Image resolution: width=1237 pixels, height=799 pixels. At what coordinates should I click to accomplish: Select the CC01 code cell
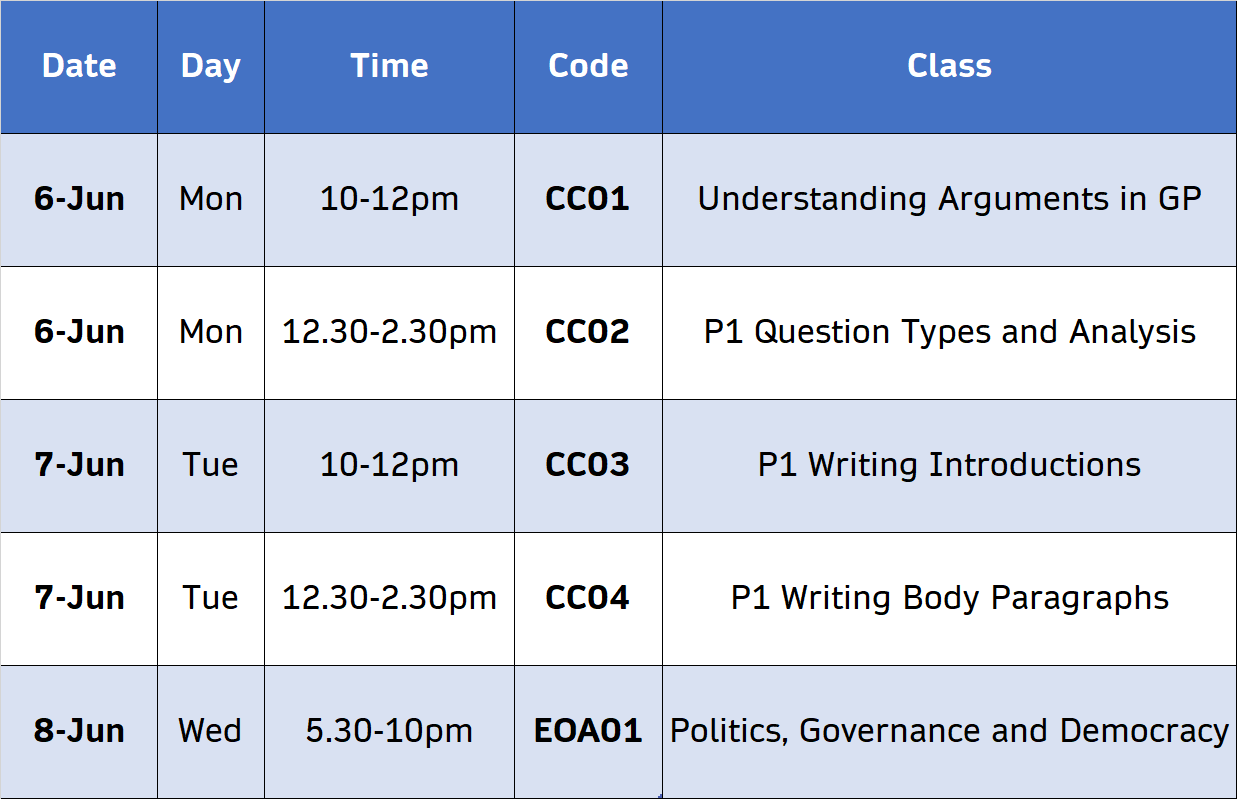pos(588,199)
